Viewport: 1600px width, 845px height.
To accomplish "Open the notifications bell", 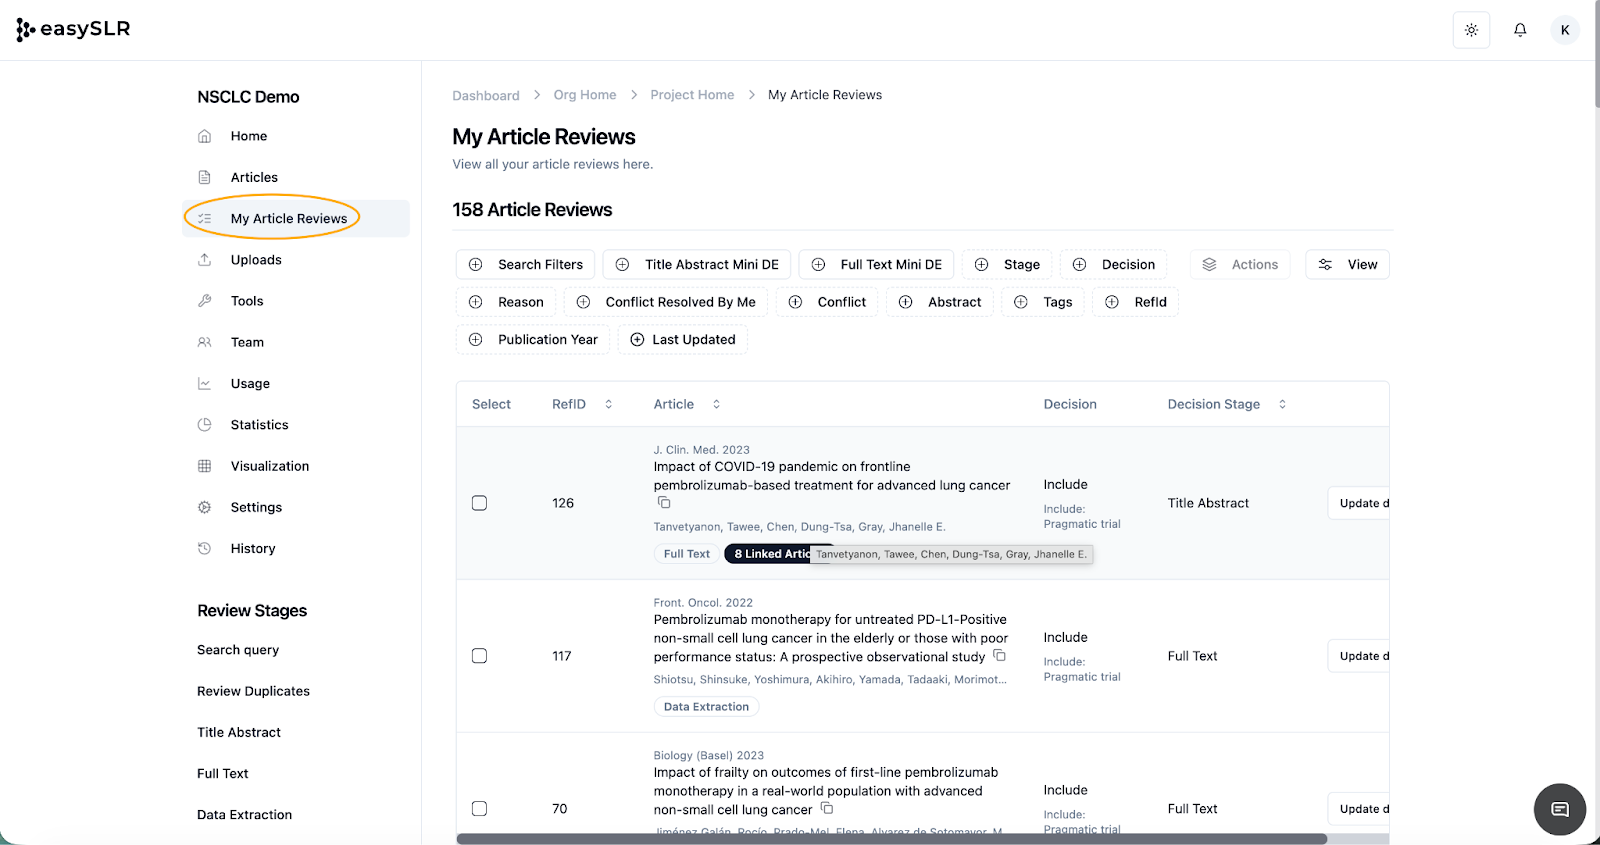I will tap(1519, 30).
